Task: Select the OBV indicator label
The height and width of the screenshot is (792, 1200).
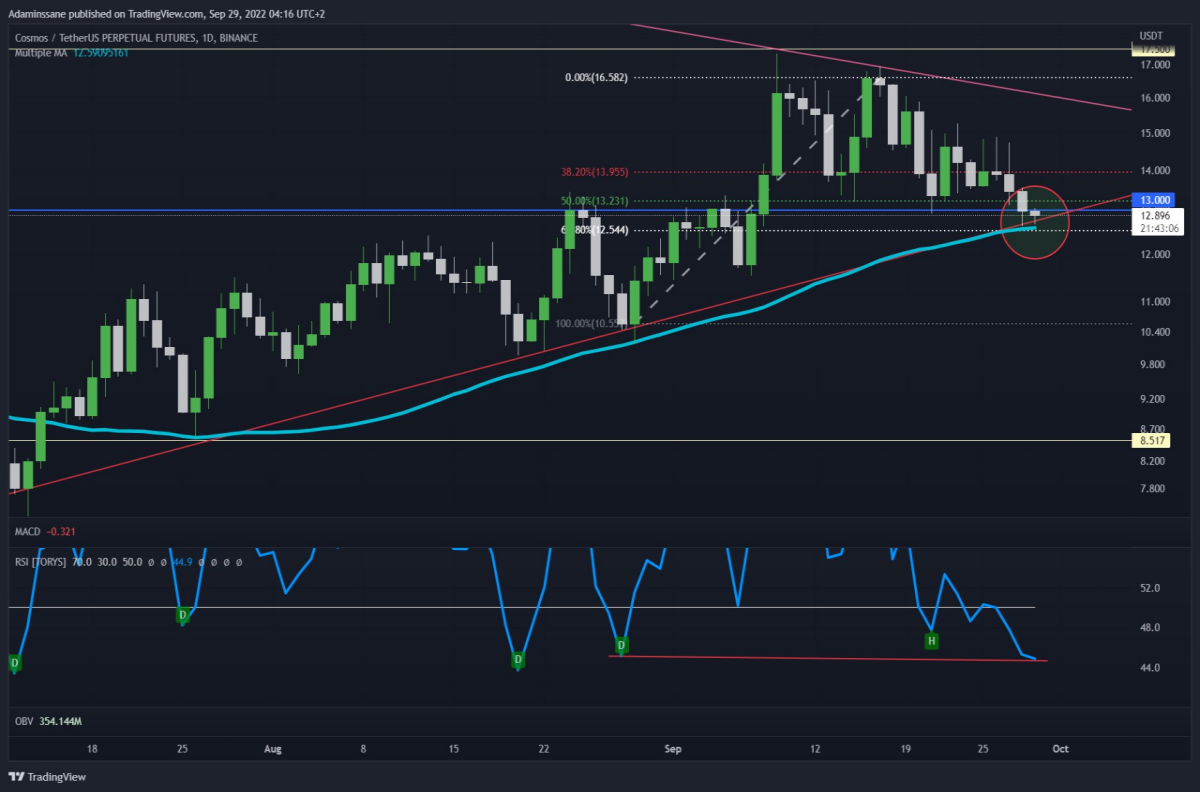Action: coord(23,721)
